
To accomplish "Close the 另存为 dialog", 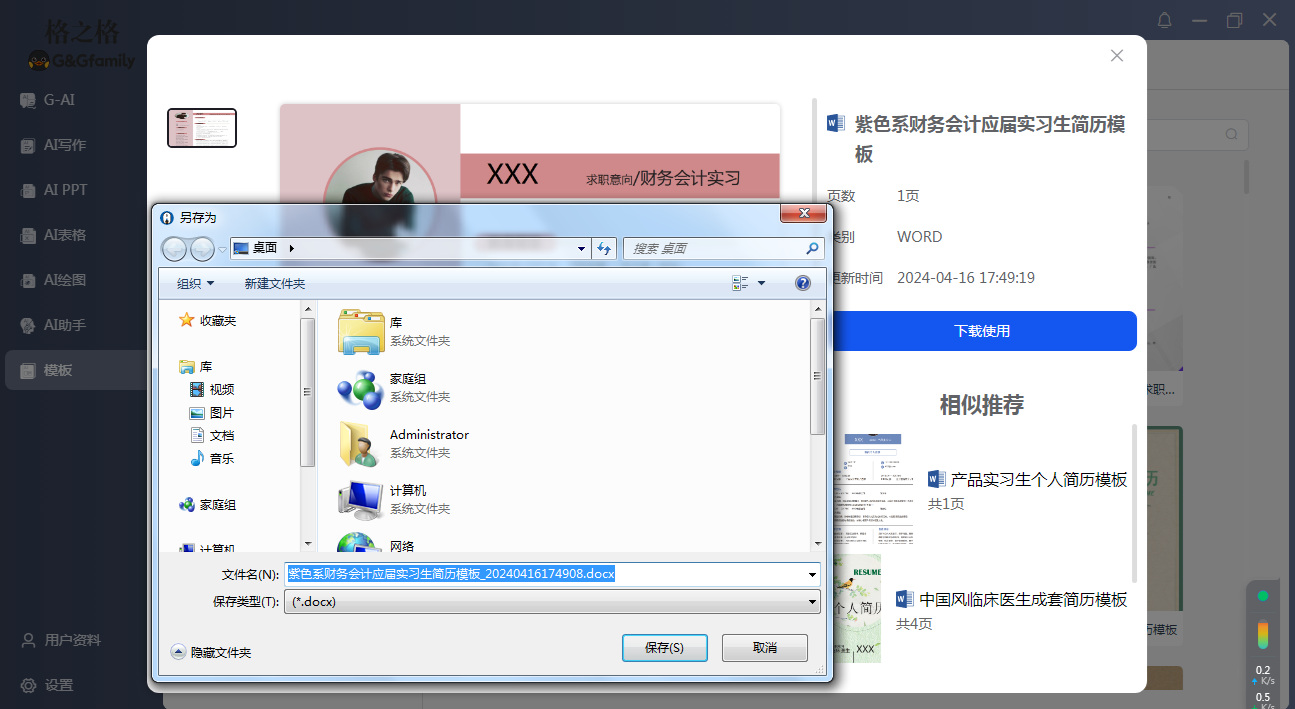I will point(803,214).
